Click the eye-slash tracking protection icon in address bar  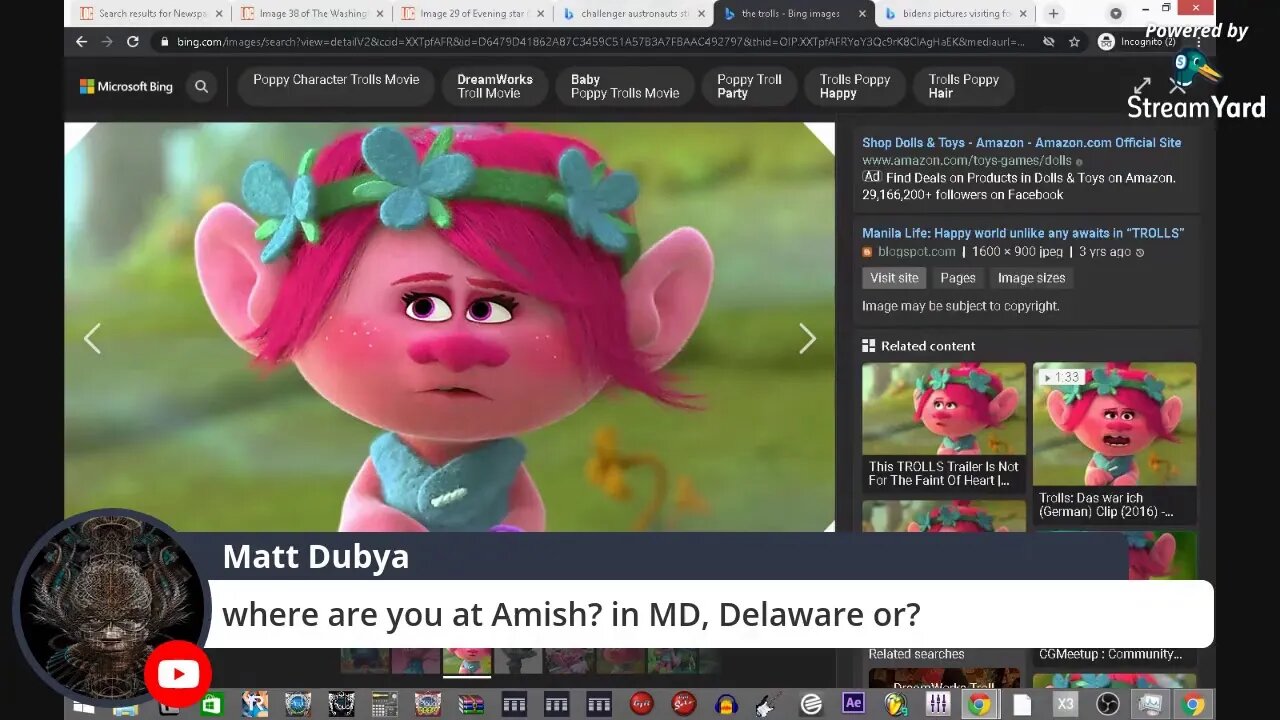(1048, 42)
